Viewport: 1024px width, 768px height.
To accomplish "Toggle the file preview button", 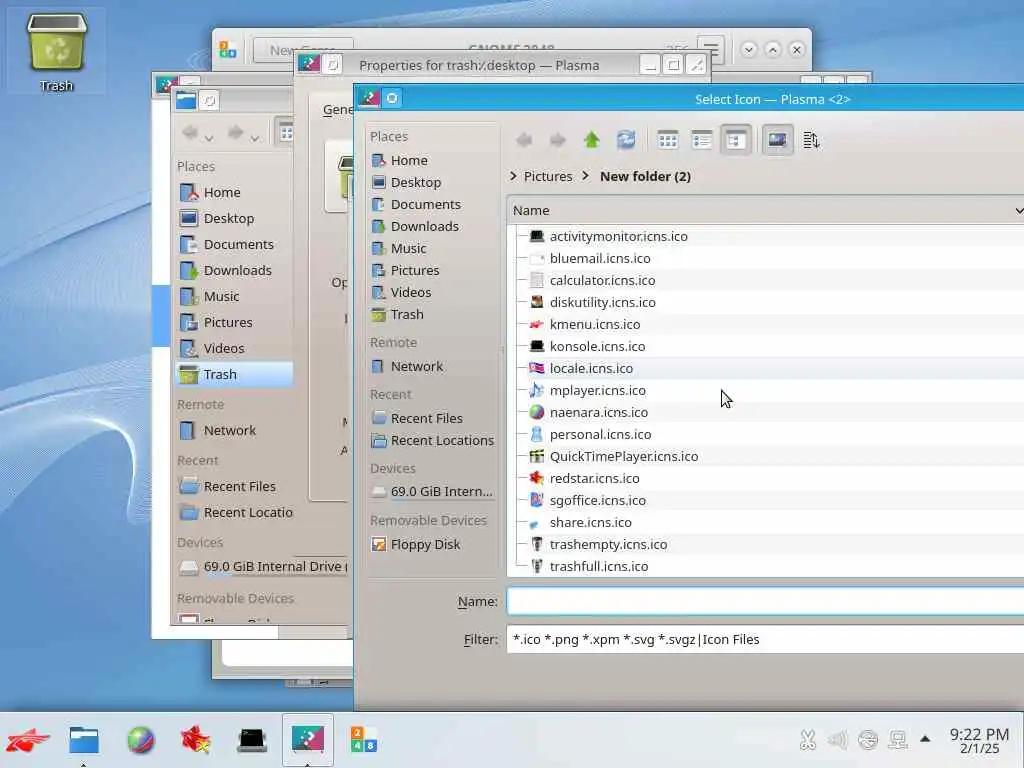I will (x=777, y=140).
